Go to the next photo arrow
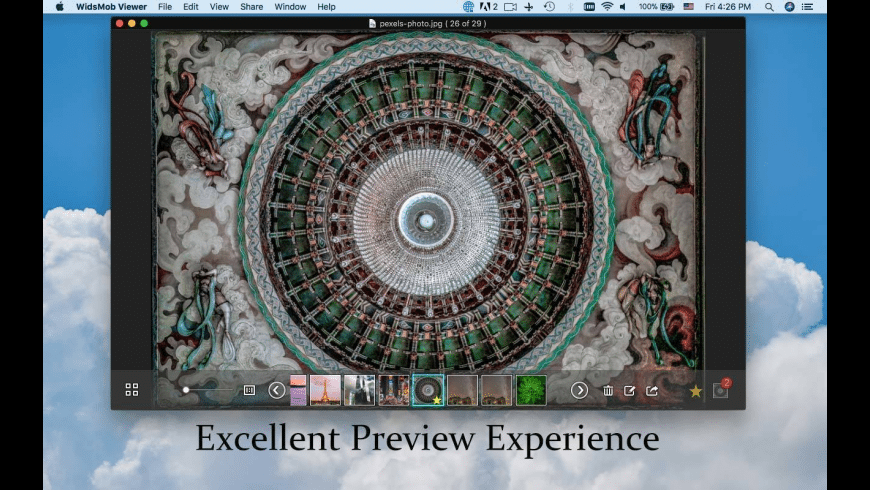The height and width of the screenshot is (490, 870). (x=579, y=390)
